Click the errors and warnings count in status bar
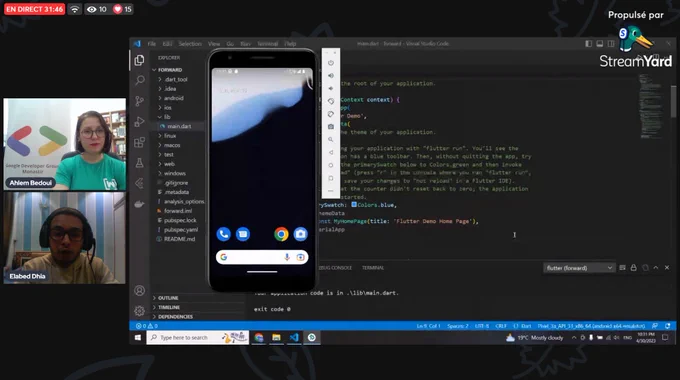The image size is (680, 380). click(x=147, y=326)
